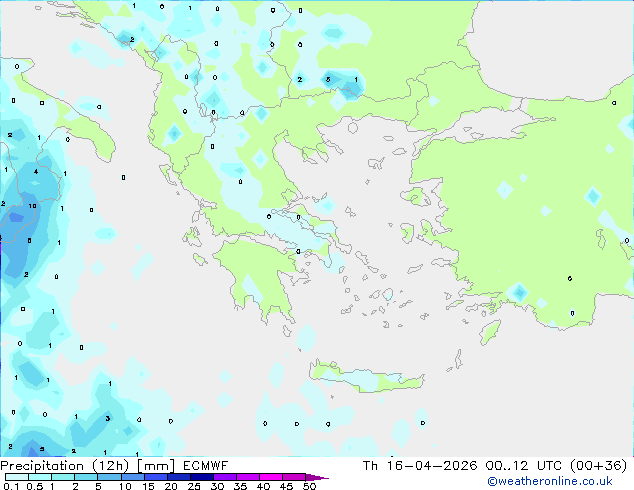This screenshot has height=490, width=634.
Task: Click the over-50 mm legend arrow tip
Action: click(317, 477)
